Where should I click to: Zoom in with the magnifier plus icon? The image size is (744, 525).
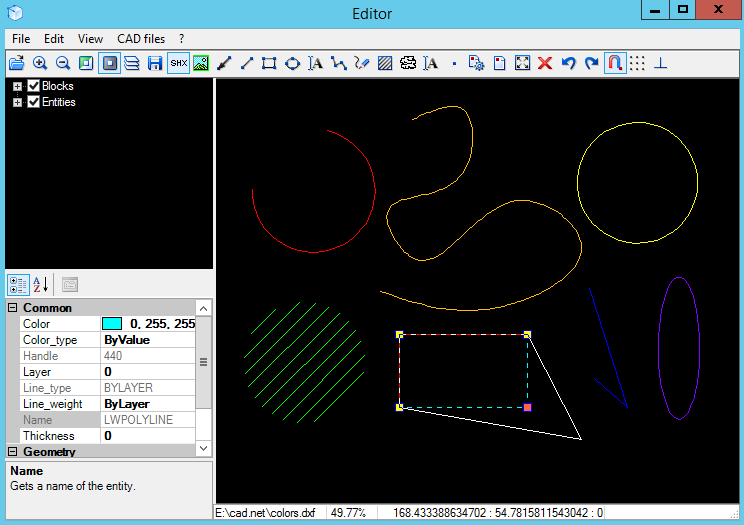tap(40, 63)
